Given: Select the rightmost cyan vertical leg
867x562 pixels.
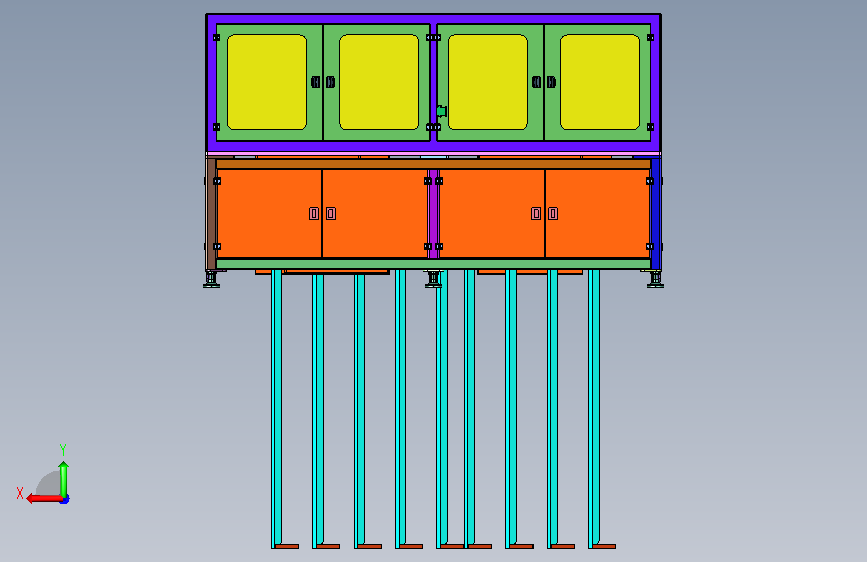Looking at the screenshot, I should pos(594,408).
